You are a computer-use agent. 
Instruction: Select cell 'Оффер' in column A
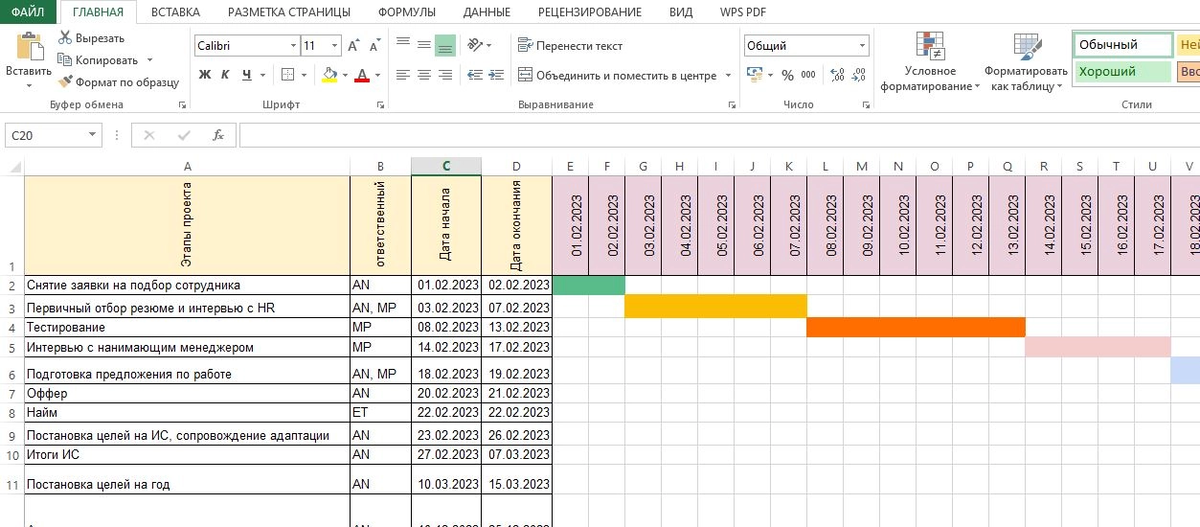(x=187, y=393)
